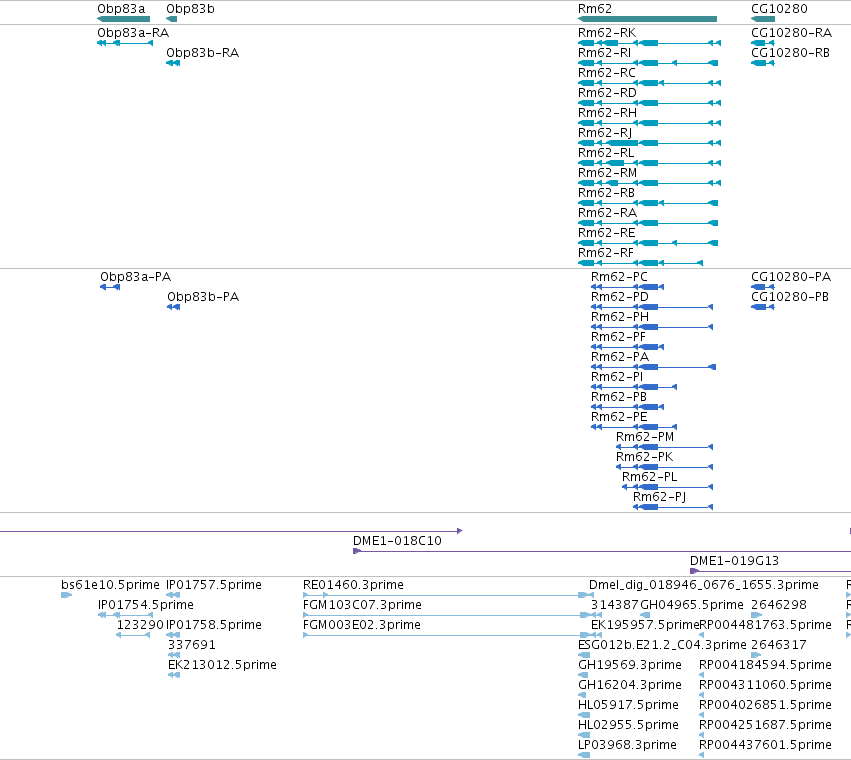
Task: Select protein Rm62-PB
Action: [627, 407]
